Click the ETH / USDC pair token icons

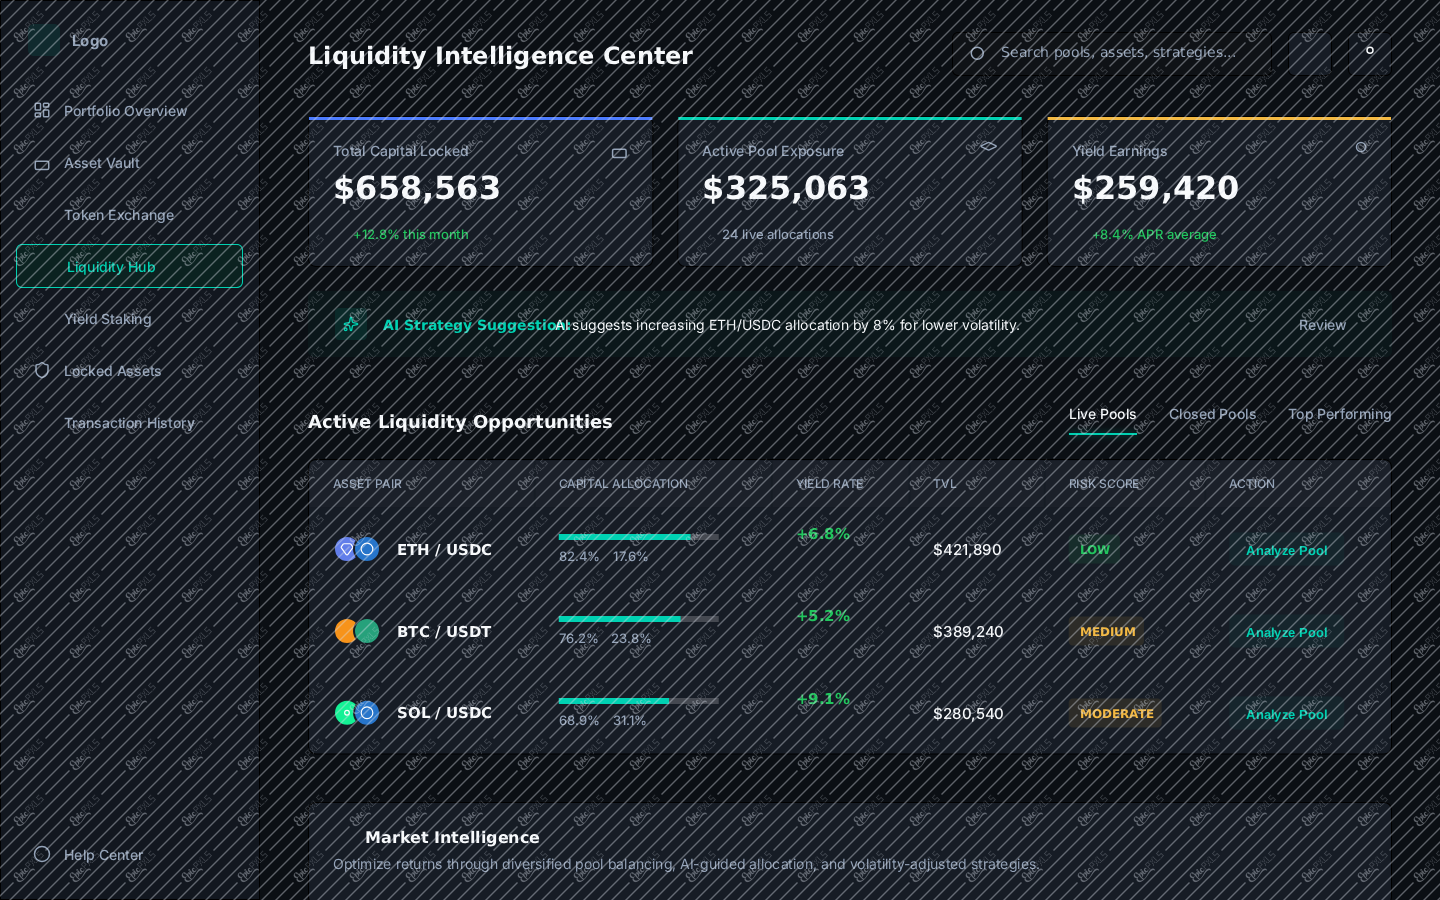(357, 549)
